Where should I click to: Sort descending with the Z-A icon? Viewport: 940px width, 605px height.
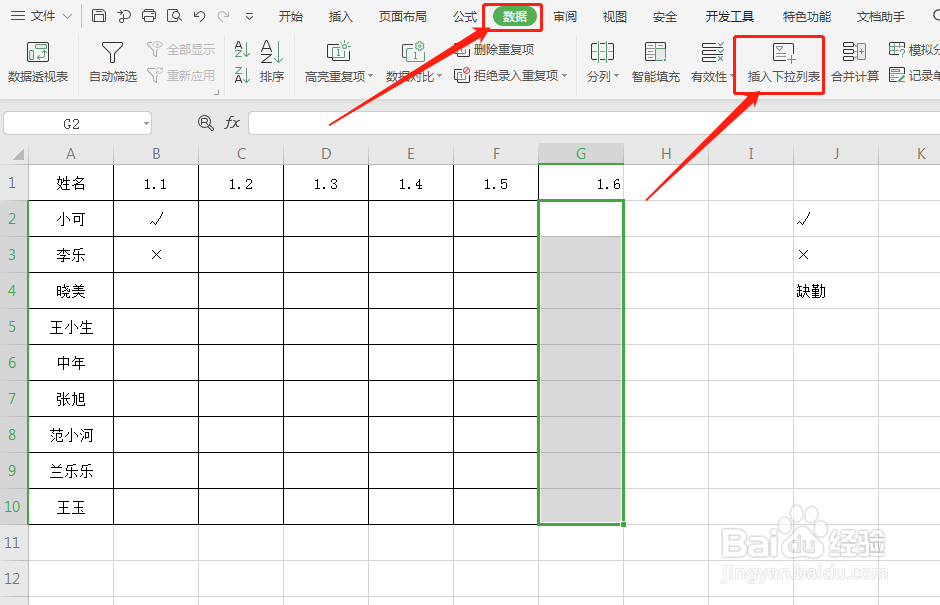click(x=242, y=75)
